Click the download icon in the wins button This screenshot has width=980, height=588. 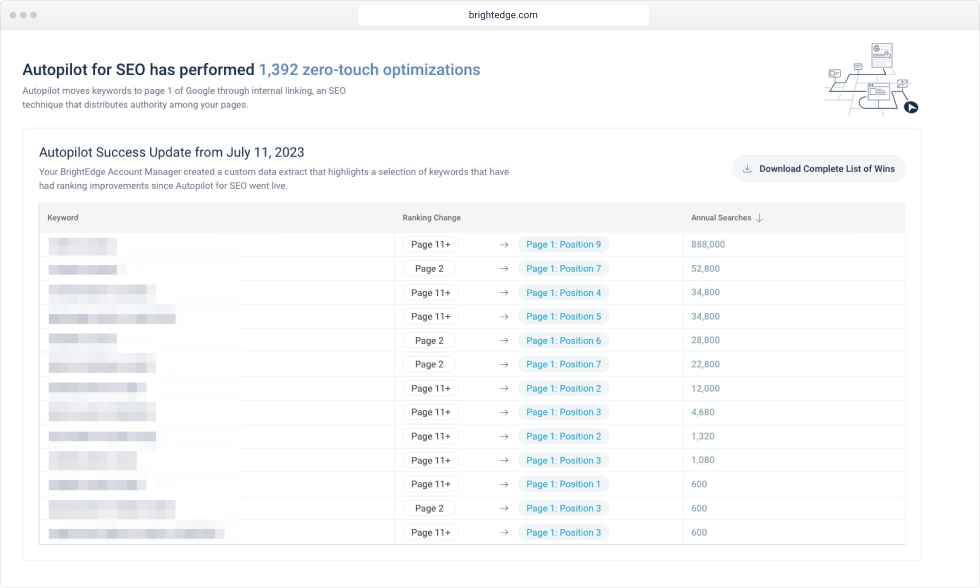click(x=747, y=169)
